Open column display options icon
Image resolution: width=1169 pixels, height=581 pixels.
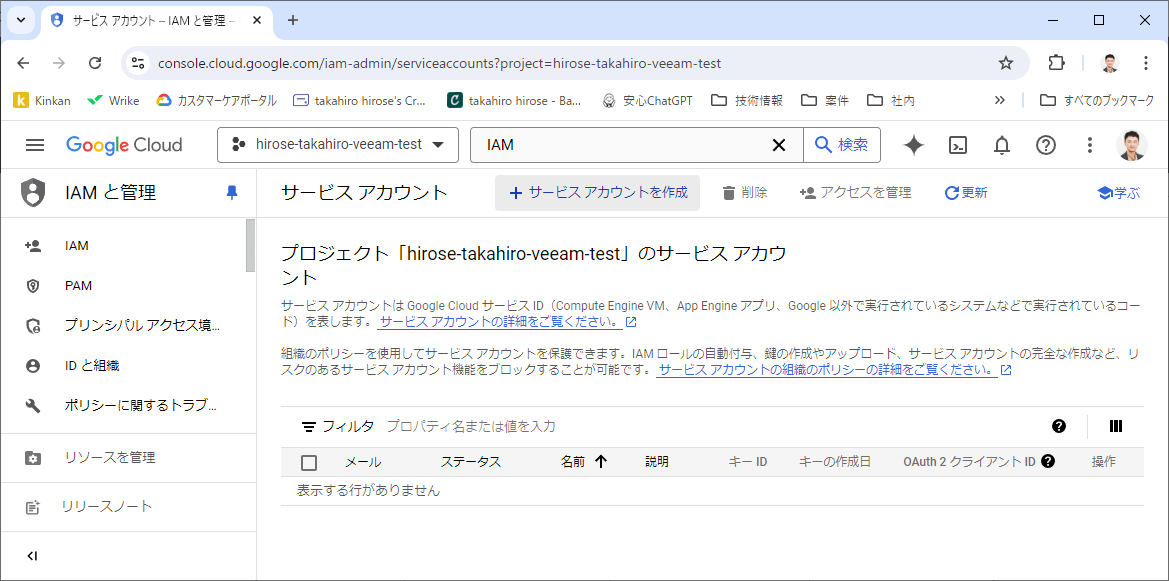pyautogui.click(x=1116, y=427)
